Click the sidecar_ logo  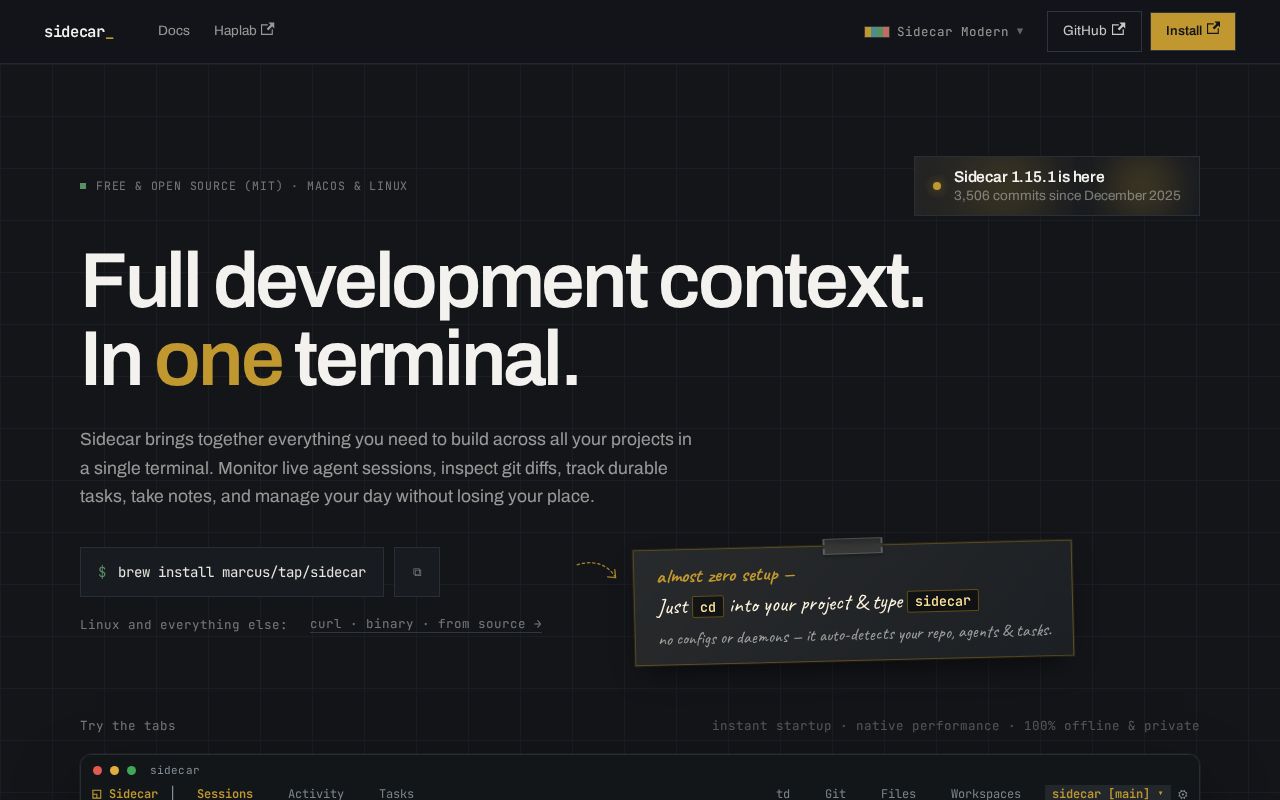point(79,32)
